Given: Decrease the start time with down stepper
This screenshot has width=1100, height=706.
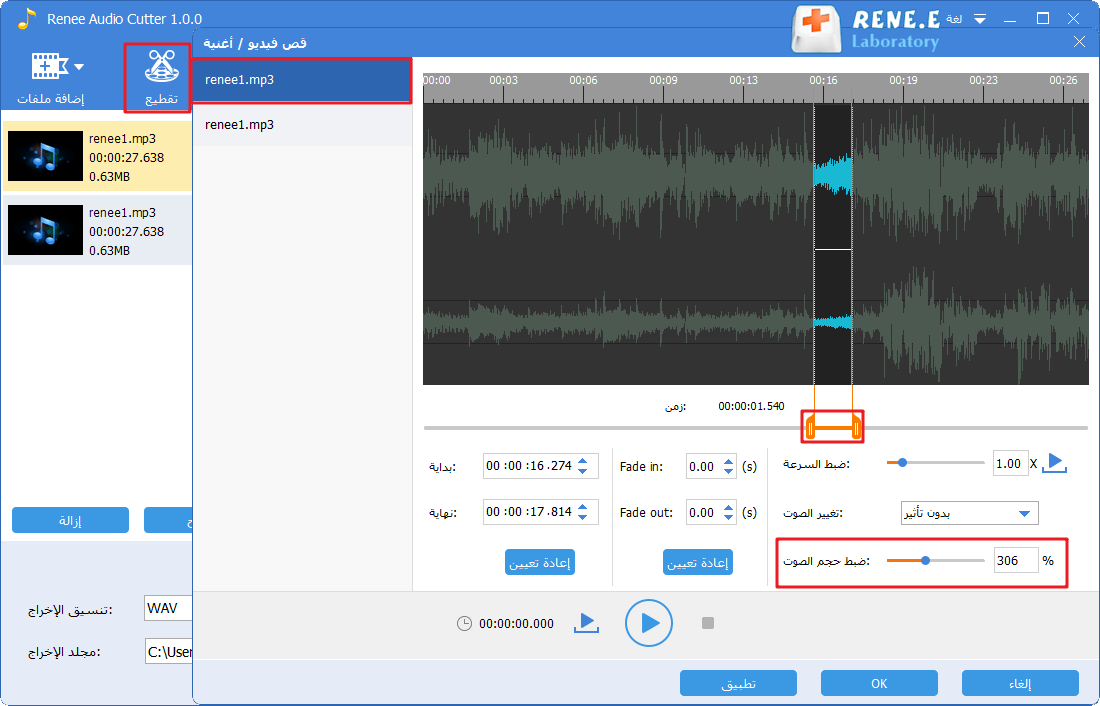Looking at the screenshot, I should point(583,471).
